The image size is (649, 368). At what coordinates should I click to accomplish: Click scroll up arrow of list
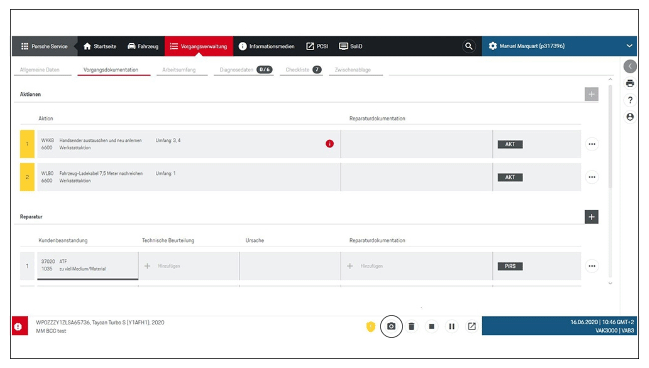(610, 79)
